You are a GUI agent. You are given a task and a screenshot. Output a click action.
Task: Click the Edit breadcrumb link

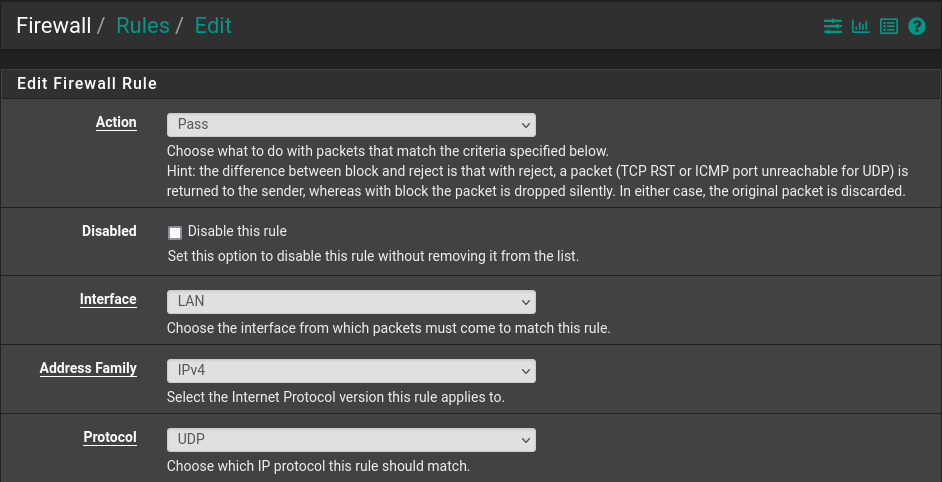213,26
